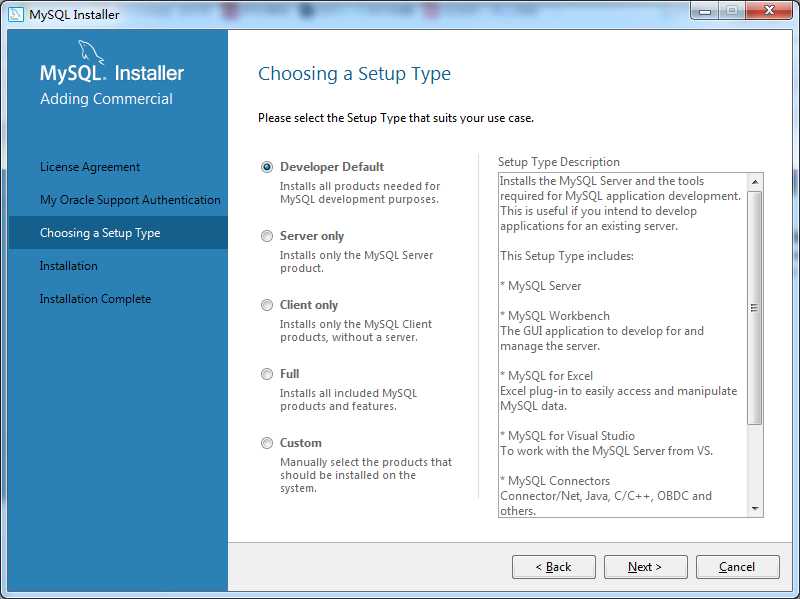Click the Maximize window button

(x=732, y=11)
